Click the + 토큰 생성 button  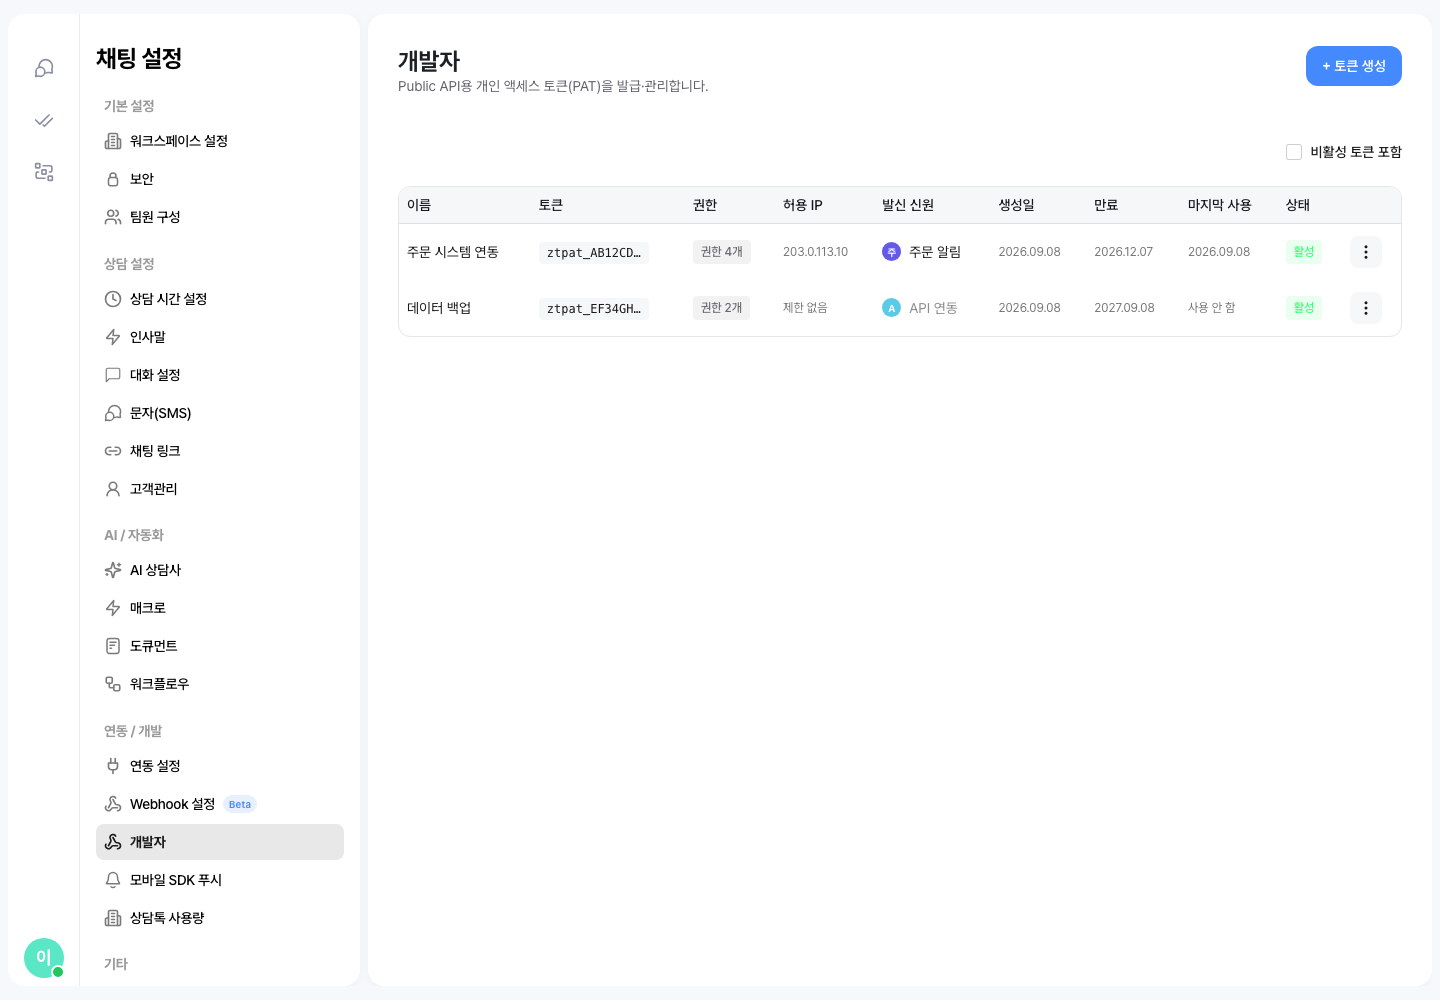click(x=1354, y=66)
